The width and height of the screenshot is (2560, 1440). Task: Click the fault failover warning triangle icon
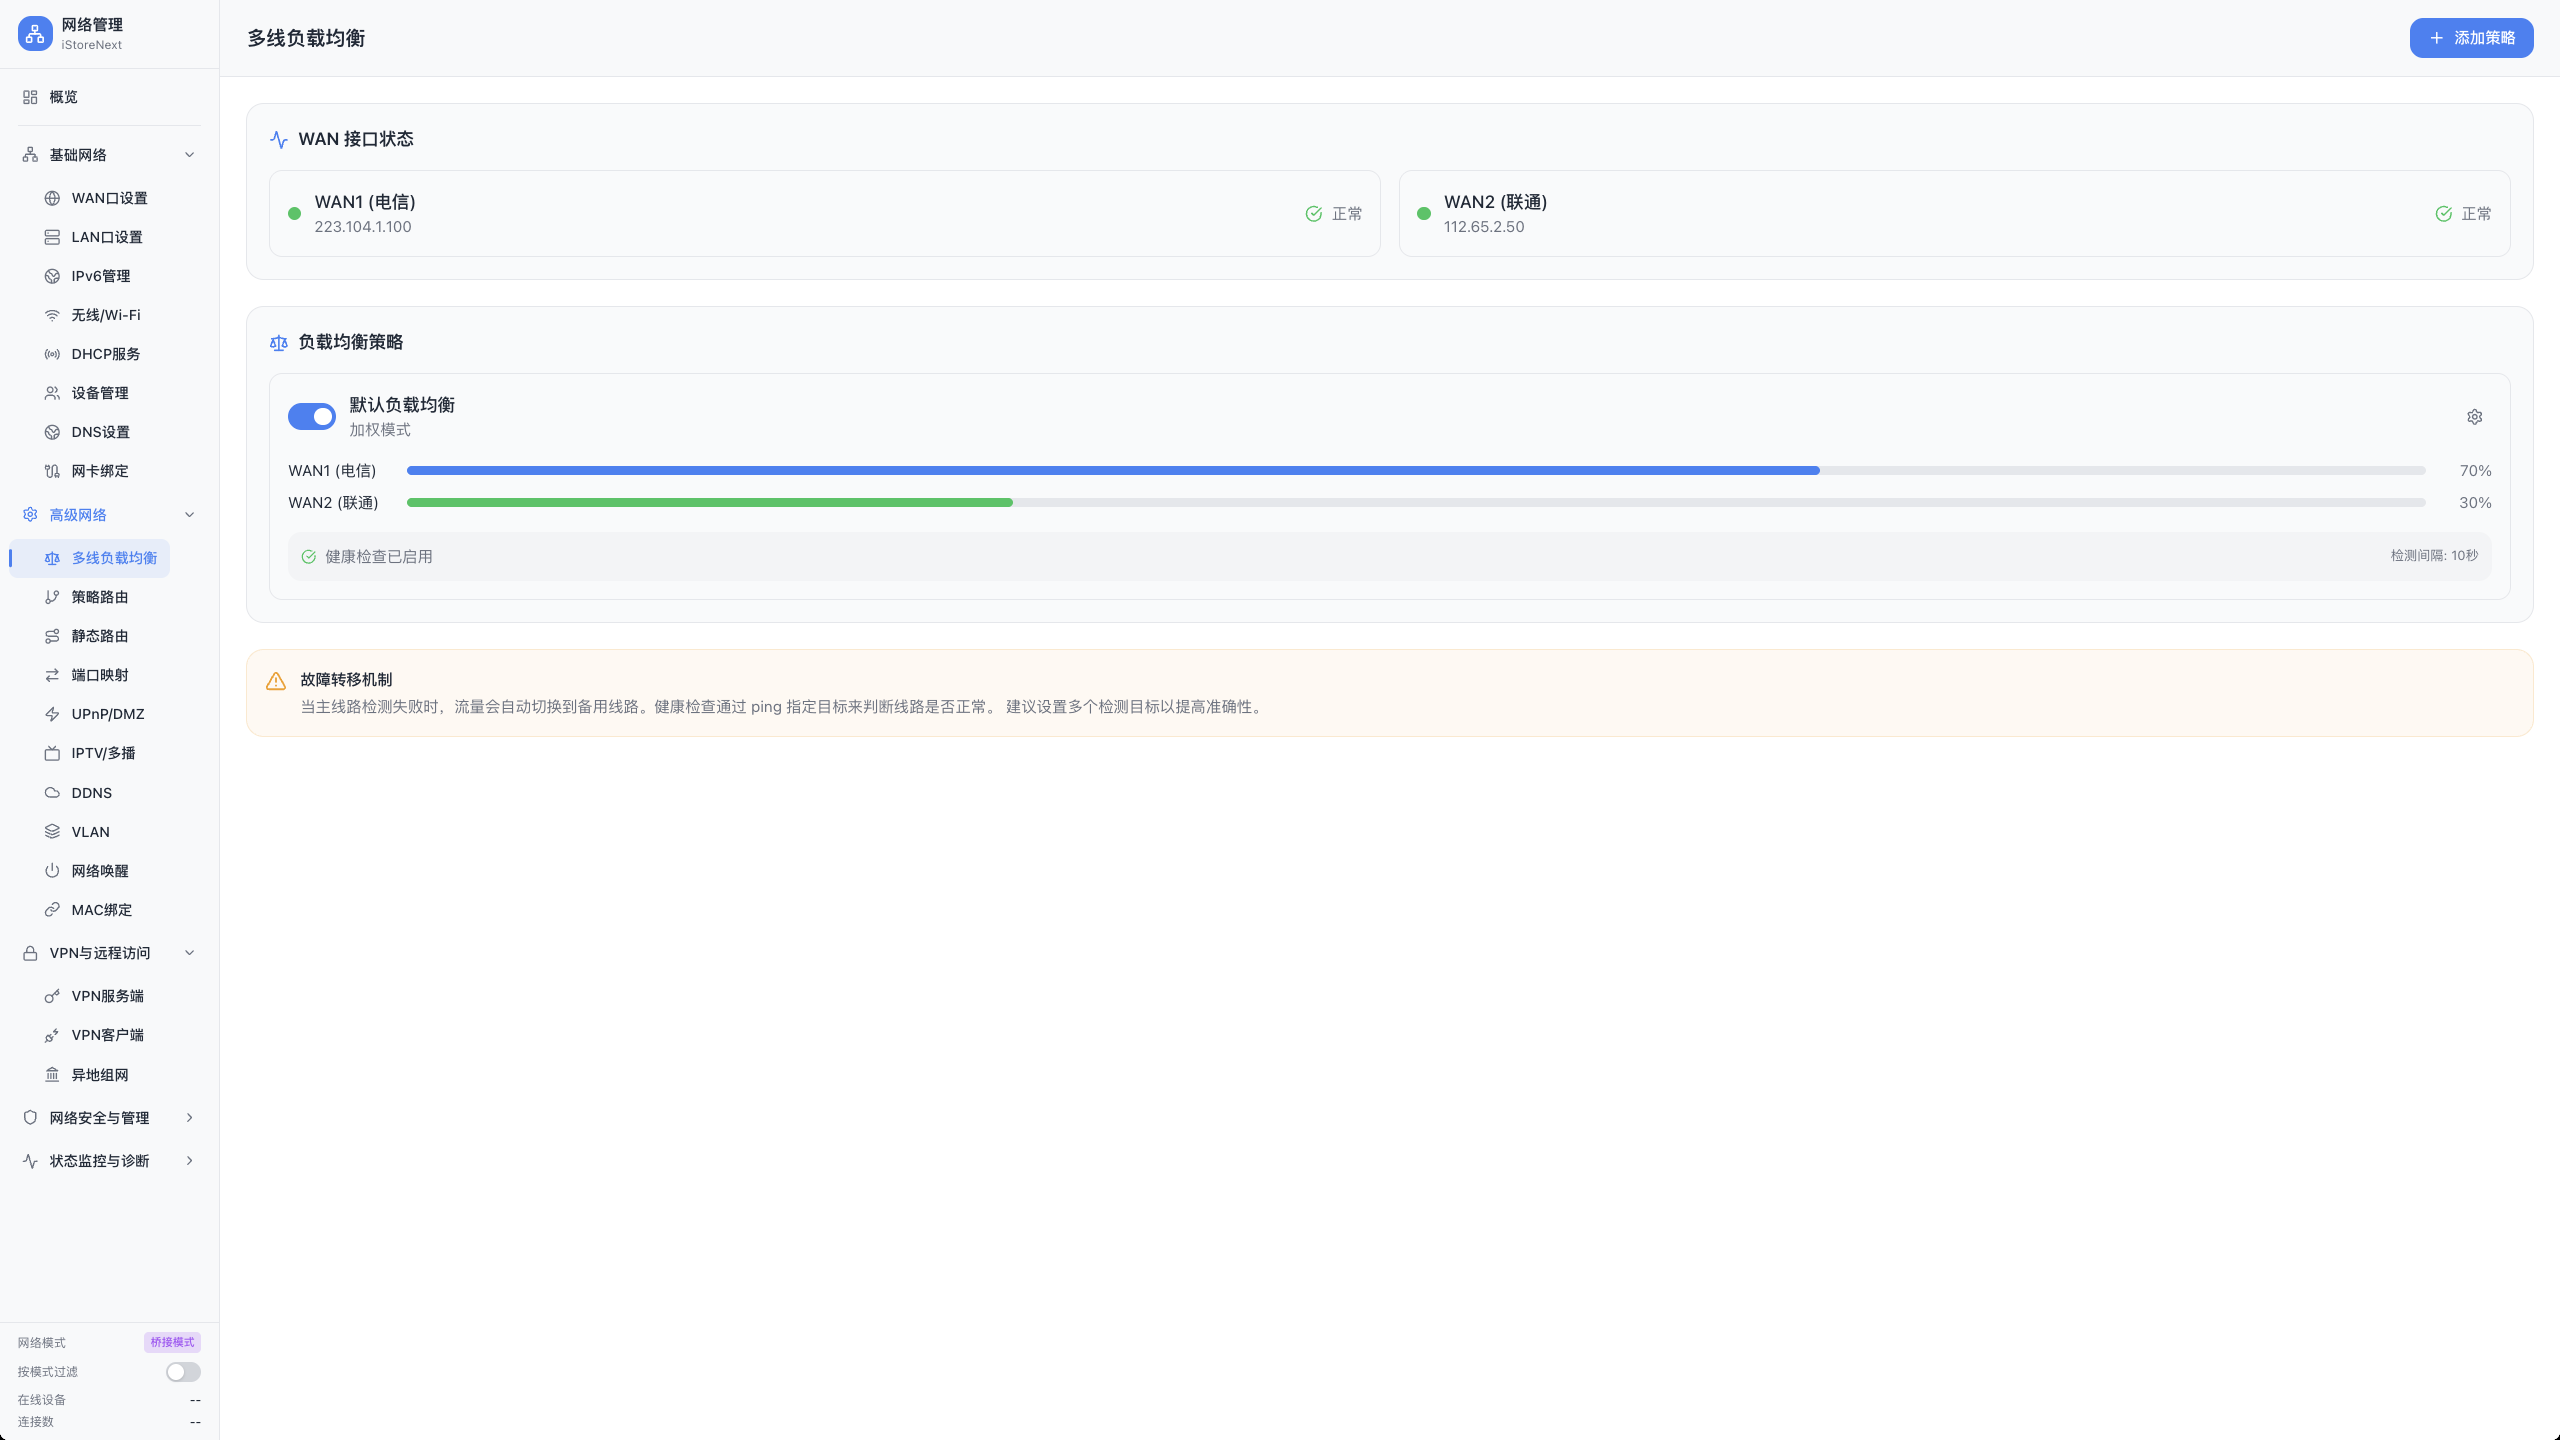coord(276,681)
